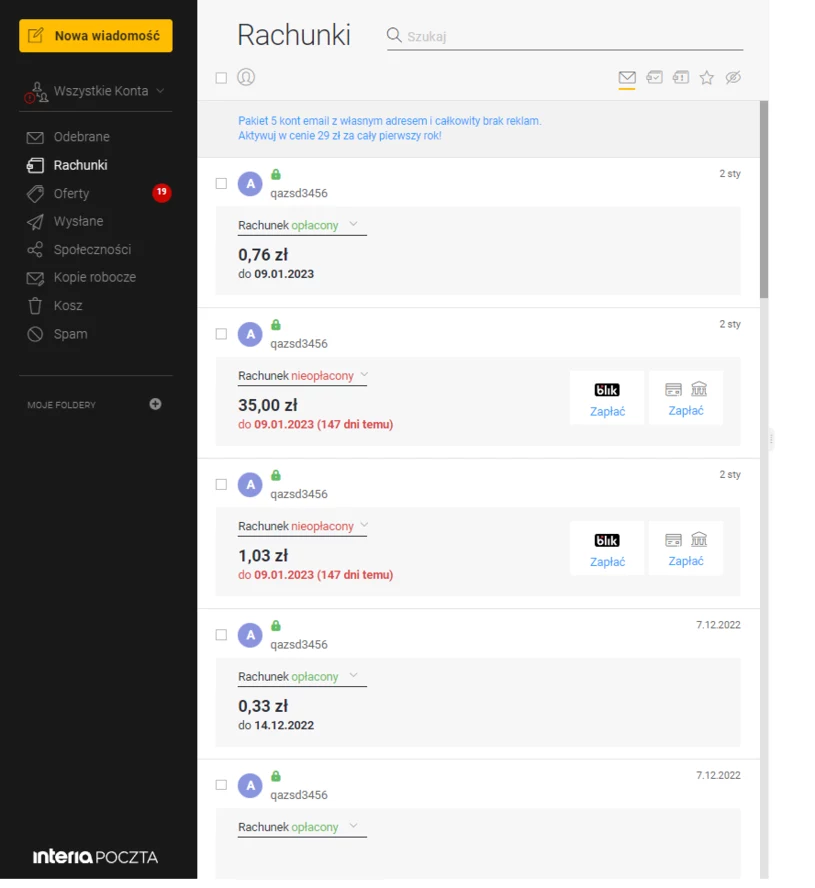Click green lock icon on 0,76 zł message

tap(276, 174)
